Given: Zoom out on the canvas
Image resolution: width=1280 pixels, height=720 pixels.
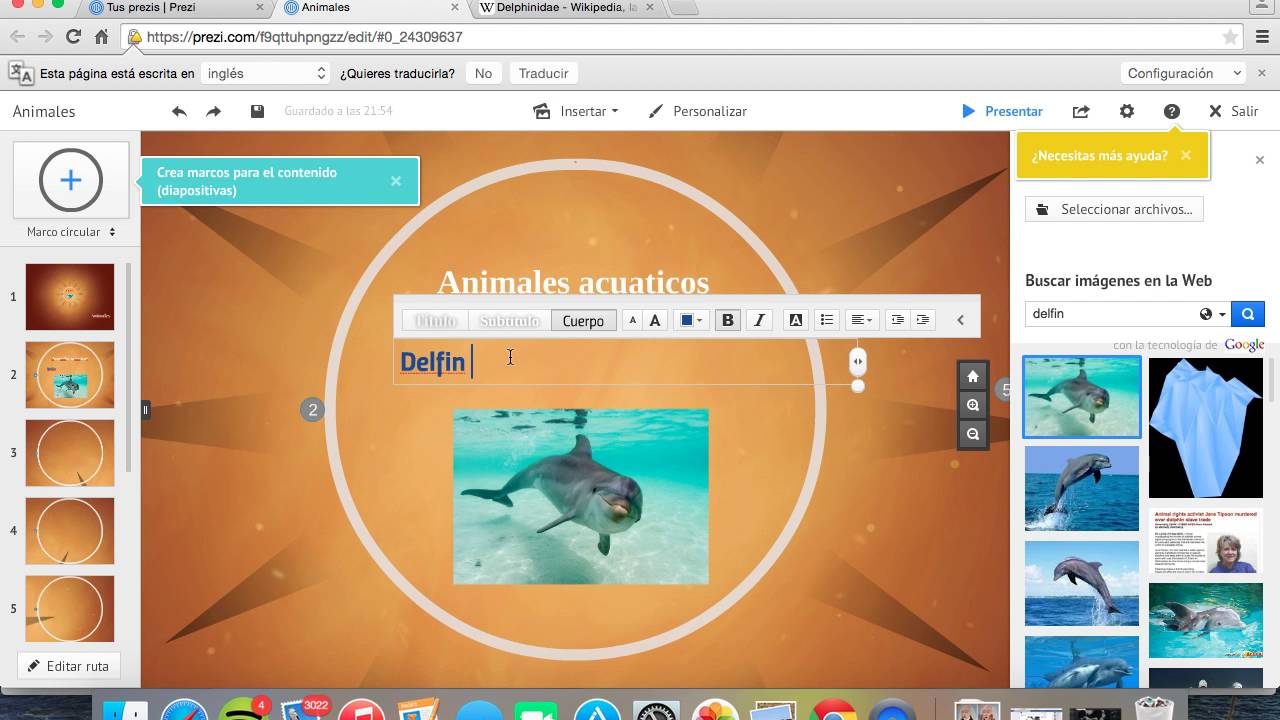Looking at the screenshot, I should click(x=973, y=434).
